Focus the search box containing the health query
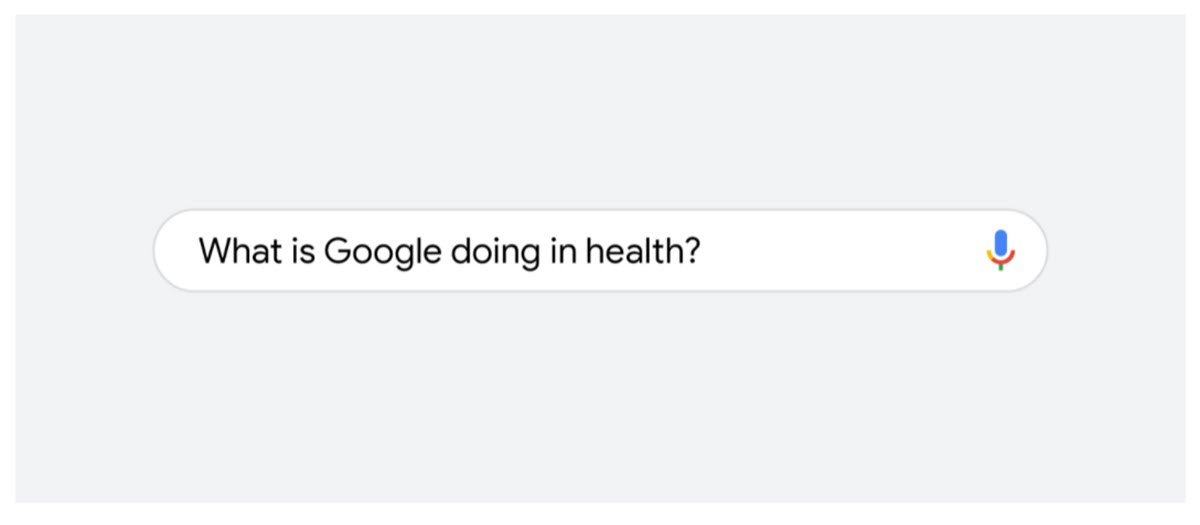Screen dimensions: 1200x525 [x=600, y=250]
